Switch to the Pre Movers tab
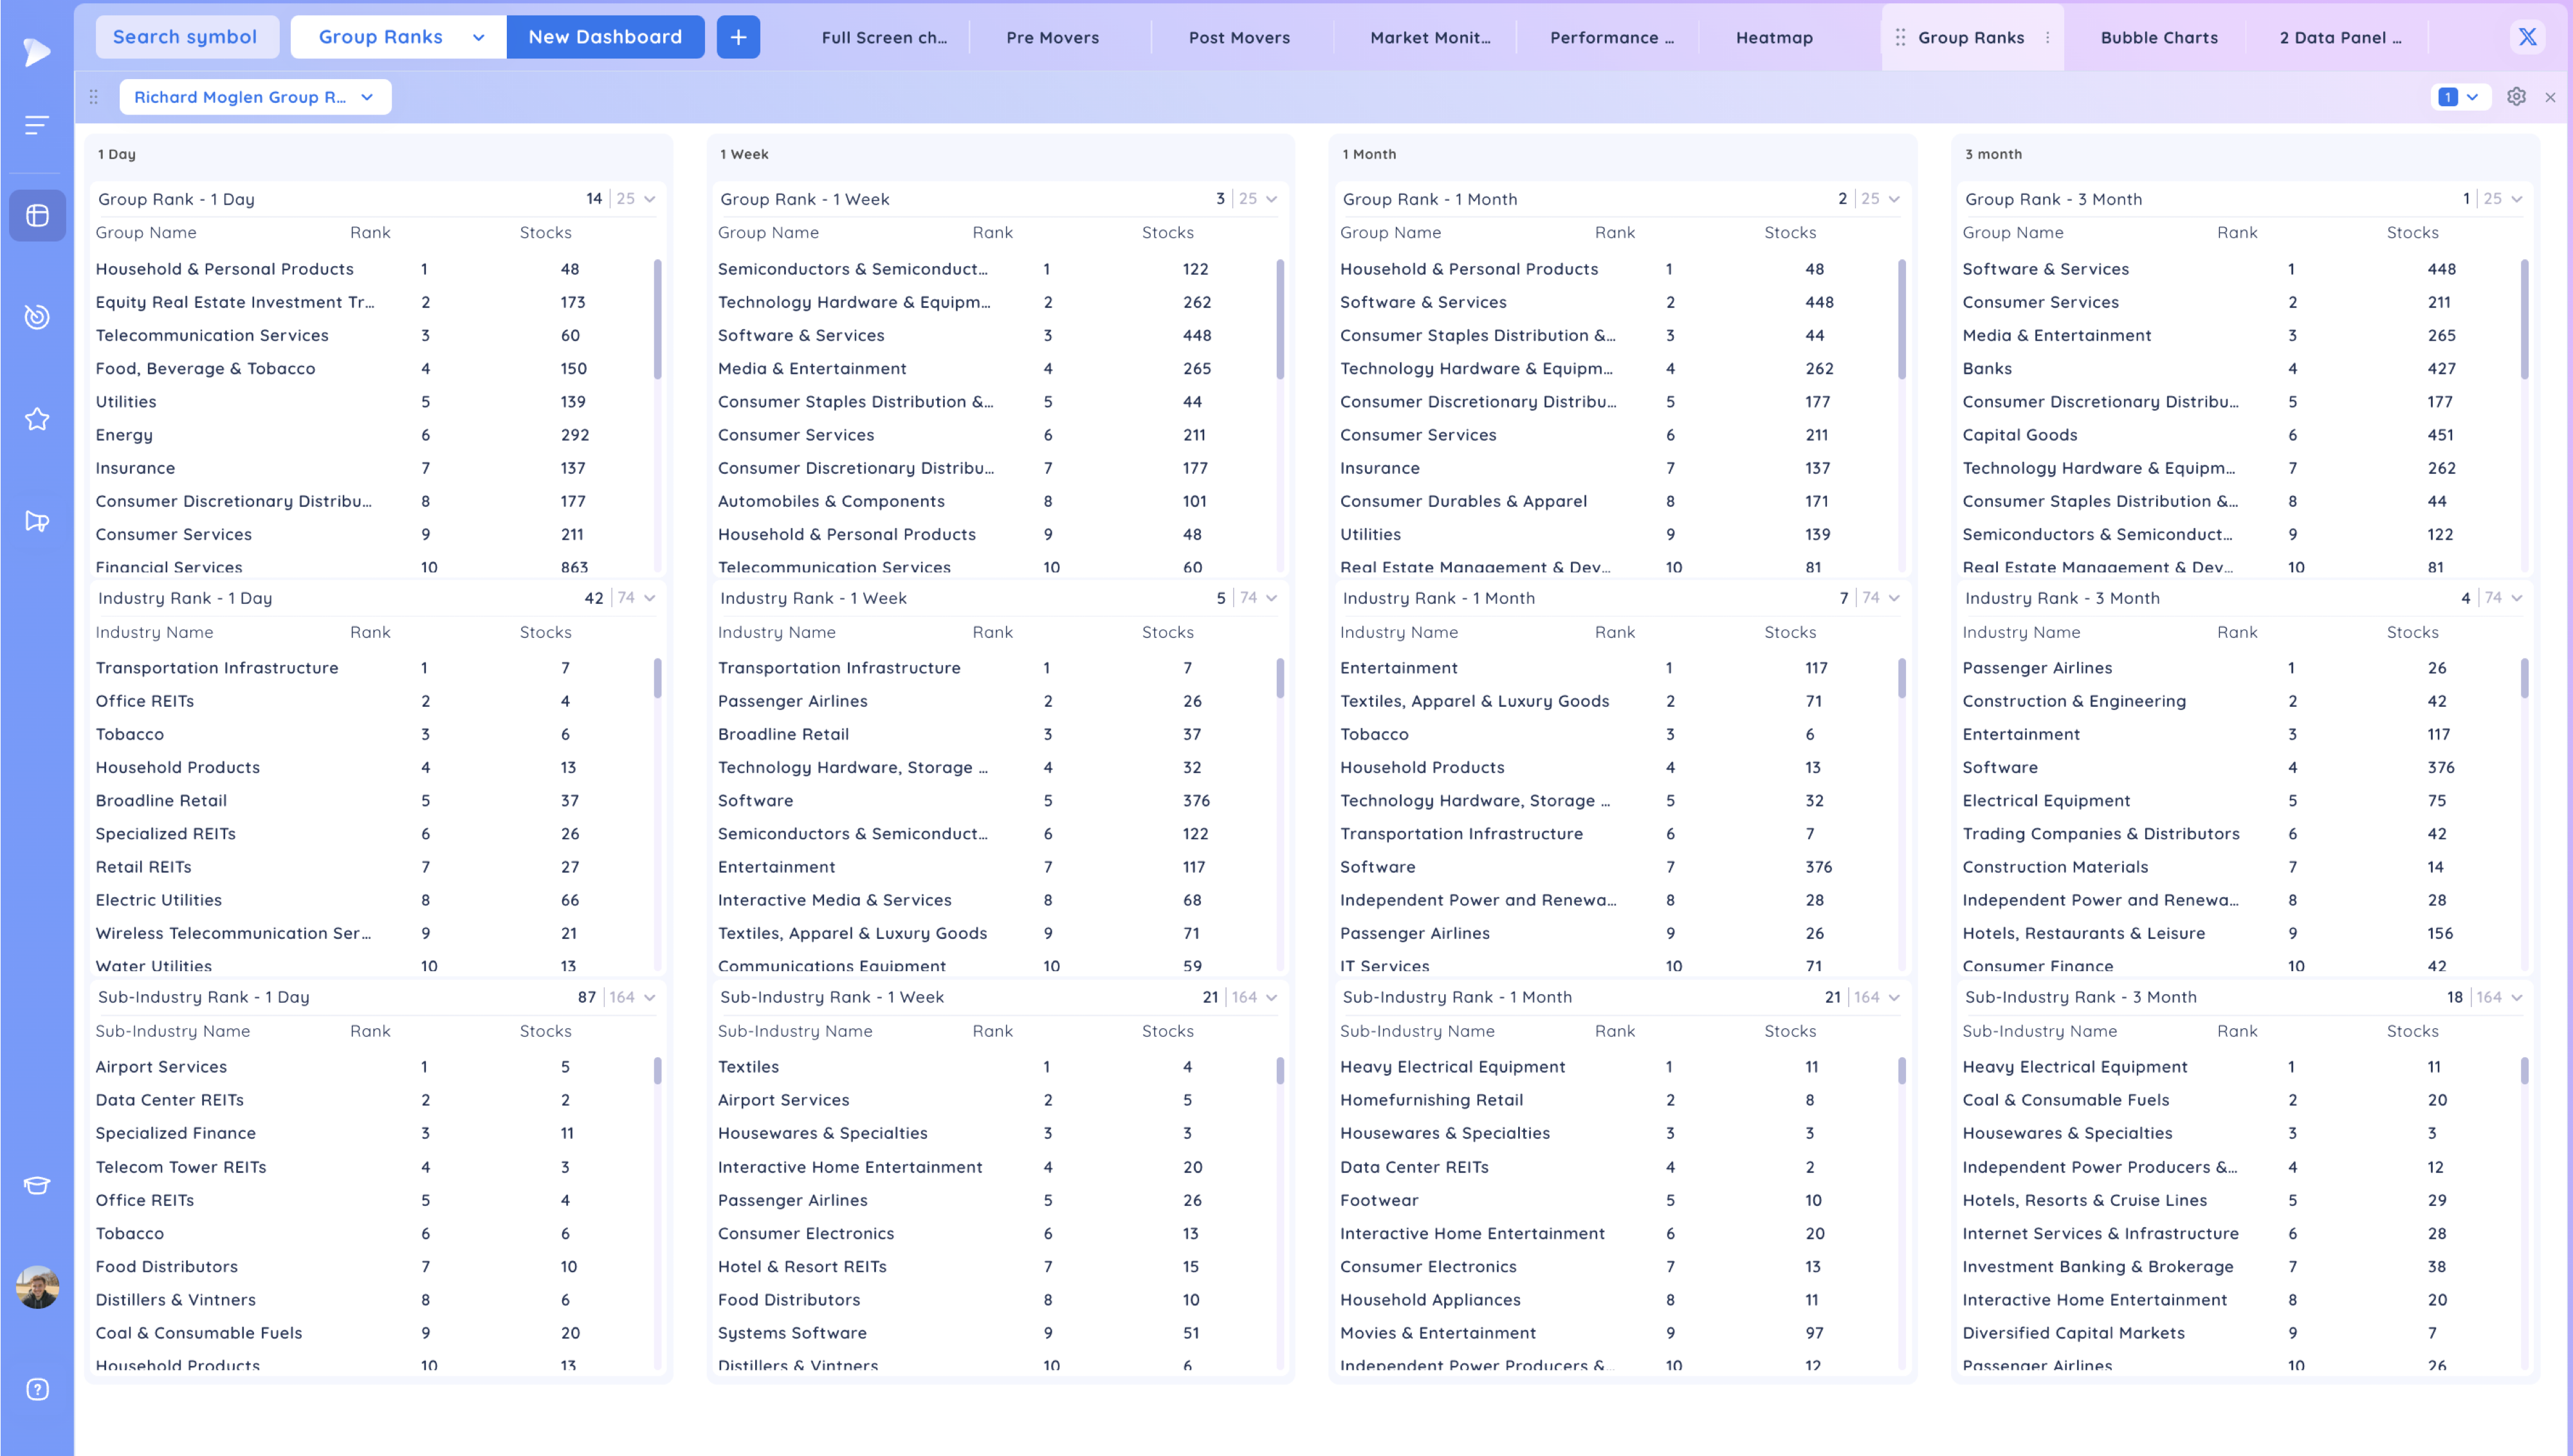 coord(1052,38)
